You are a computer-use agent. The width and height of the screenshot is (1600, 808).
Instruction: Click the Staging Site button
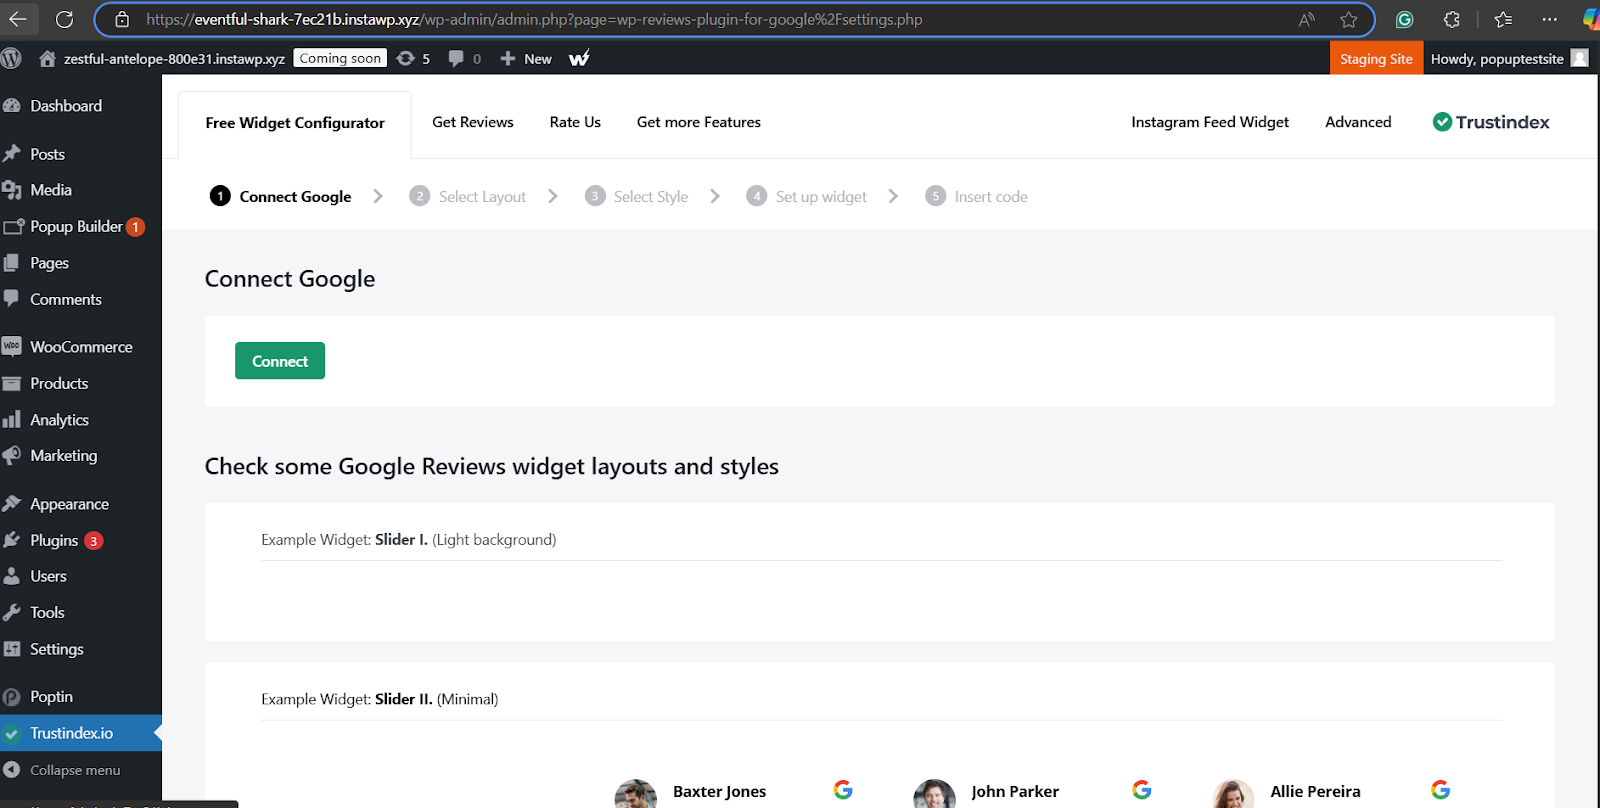click(1376, 59)
